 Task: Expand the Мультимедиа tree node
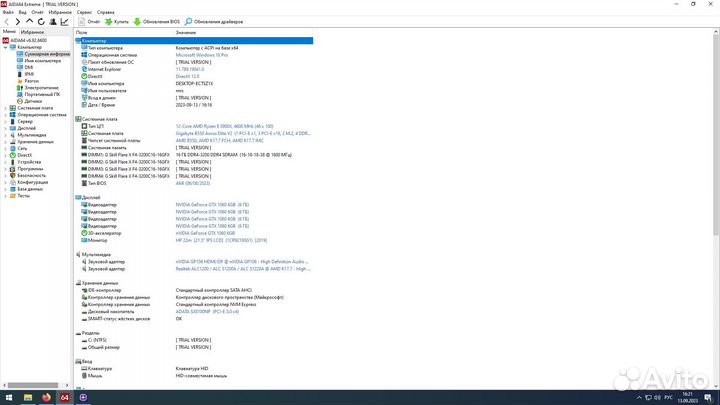point(6,135)
